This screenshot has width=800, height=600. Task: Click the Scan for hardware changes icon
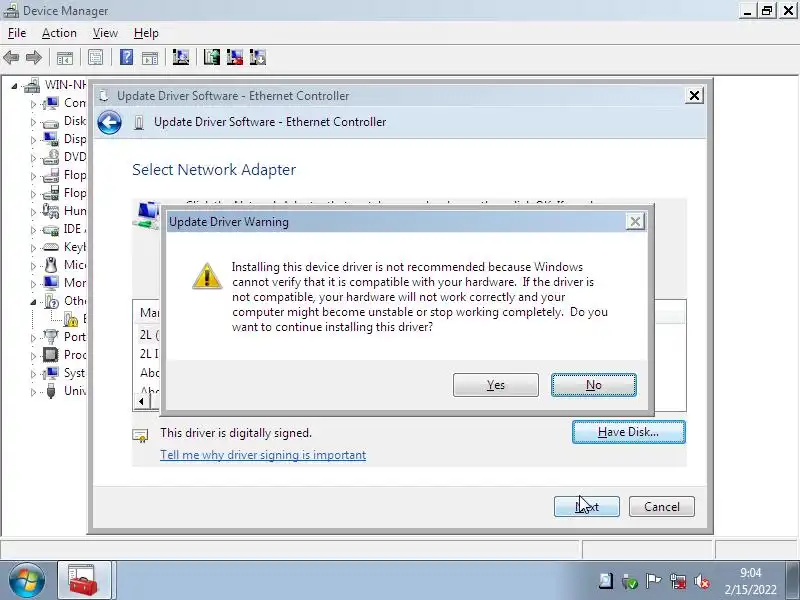pos(181,57)
